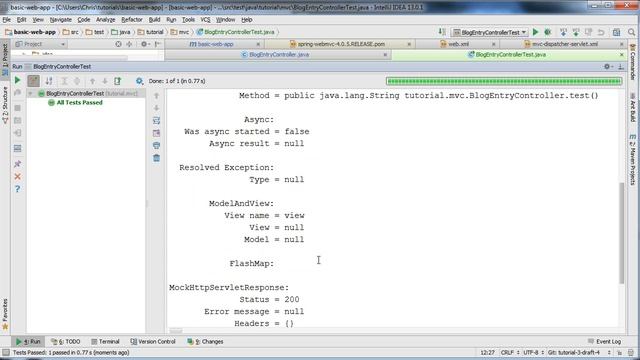Change CRLF line separator in status bar
Screen dimensions: 640x360
coord(510,352)
